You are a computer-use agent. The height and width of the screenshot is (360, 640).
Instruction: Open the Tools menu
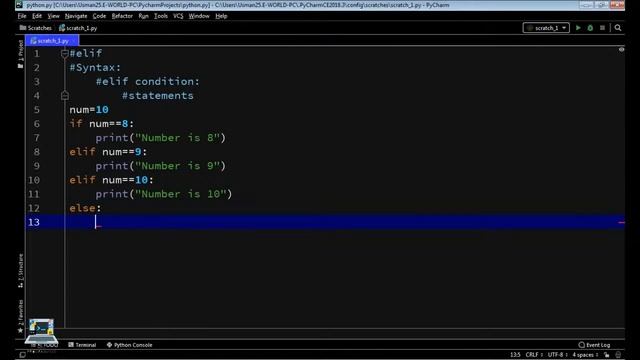point(161,16)
